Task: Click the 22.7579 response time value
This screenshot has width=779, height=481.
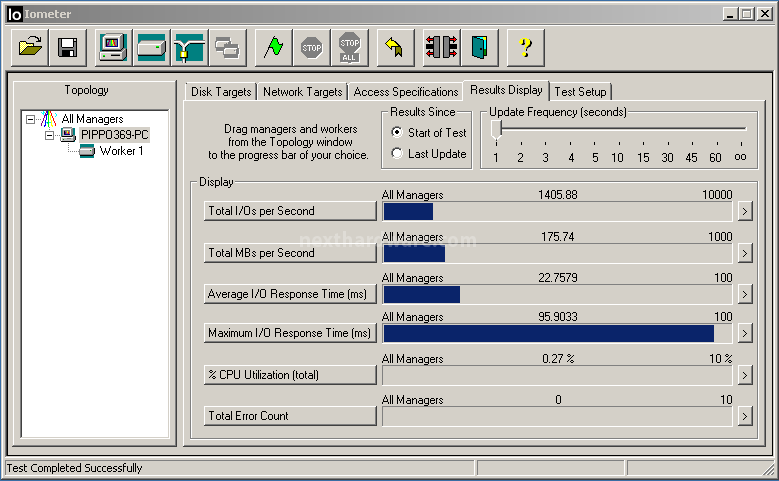Action: [x=557, y=278]
